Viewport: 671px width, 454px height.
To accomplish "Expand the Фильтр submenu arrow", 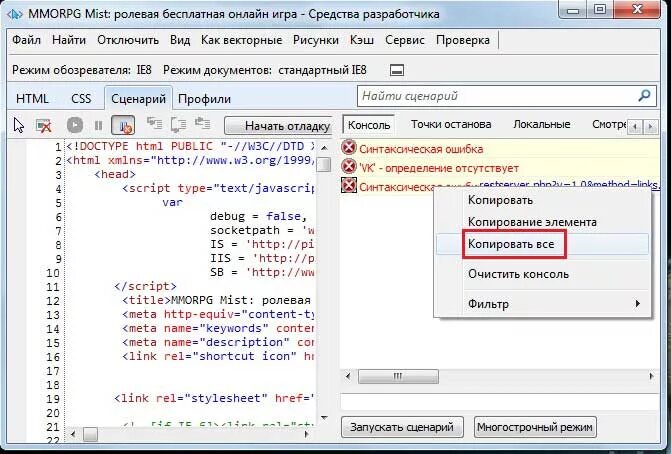I will pos(638,304).
